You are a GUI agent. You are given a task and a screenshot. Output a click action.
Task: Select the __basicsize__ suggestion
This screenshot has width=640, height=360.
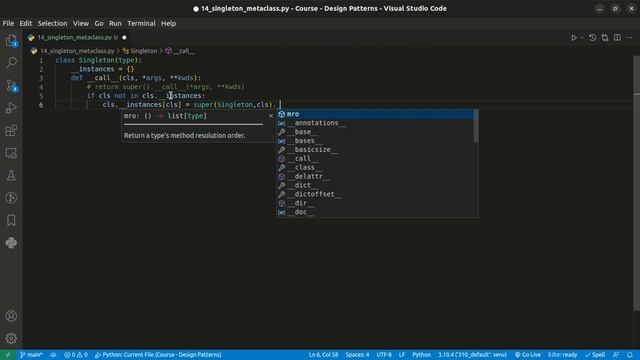pos(376,150)
